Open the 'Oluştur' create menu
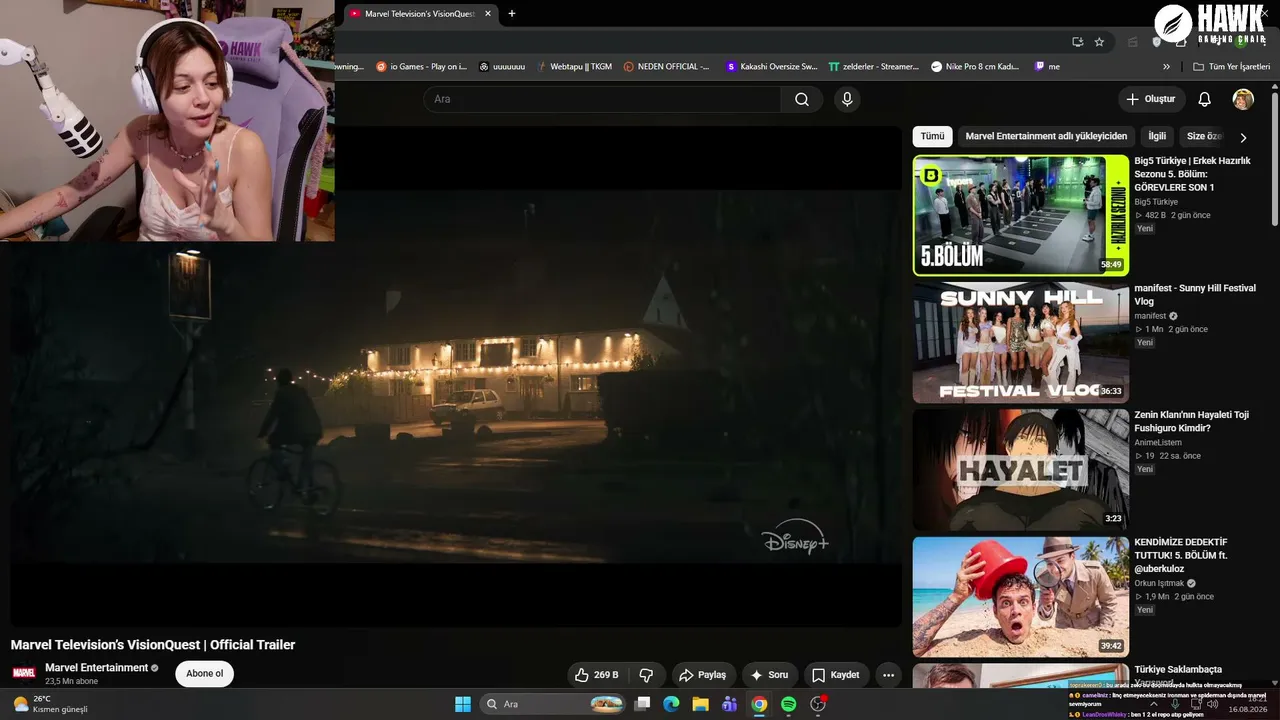The image size is (1280, 720). click(1151, 99)
